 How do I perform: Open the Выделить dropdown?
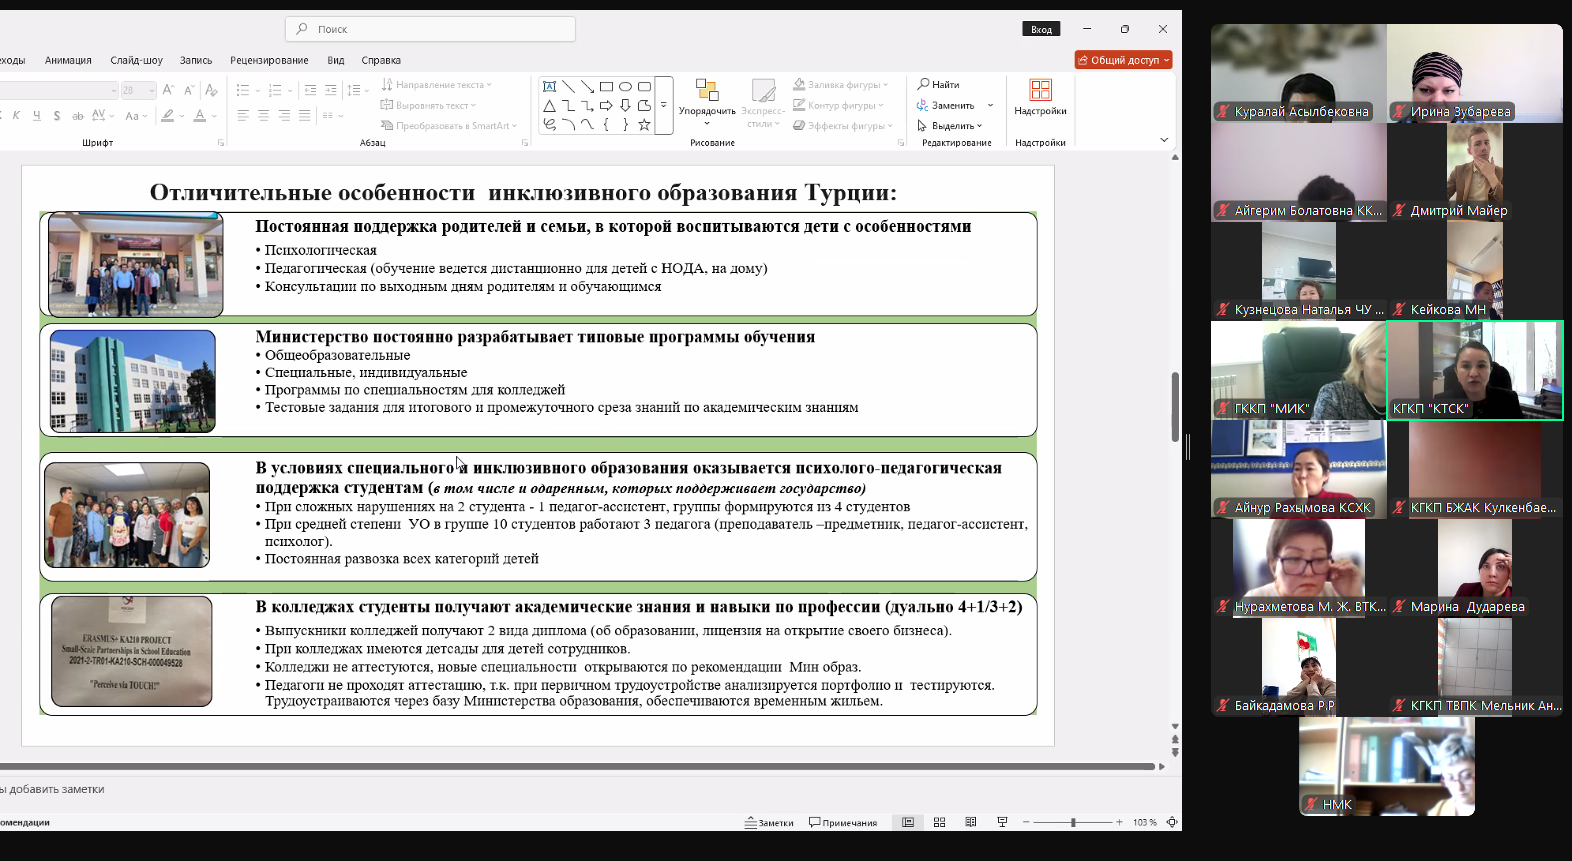coord(950,126)
